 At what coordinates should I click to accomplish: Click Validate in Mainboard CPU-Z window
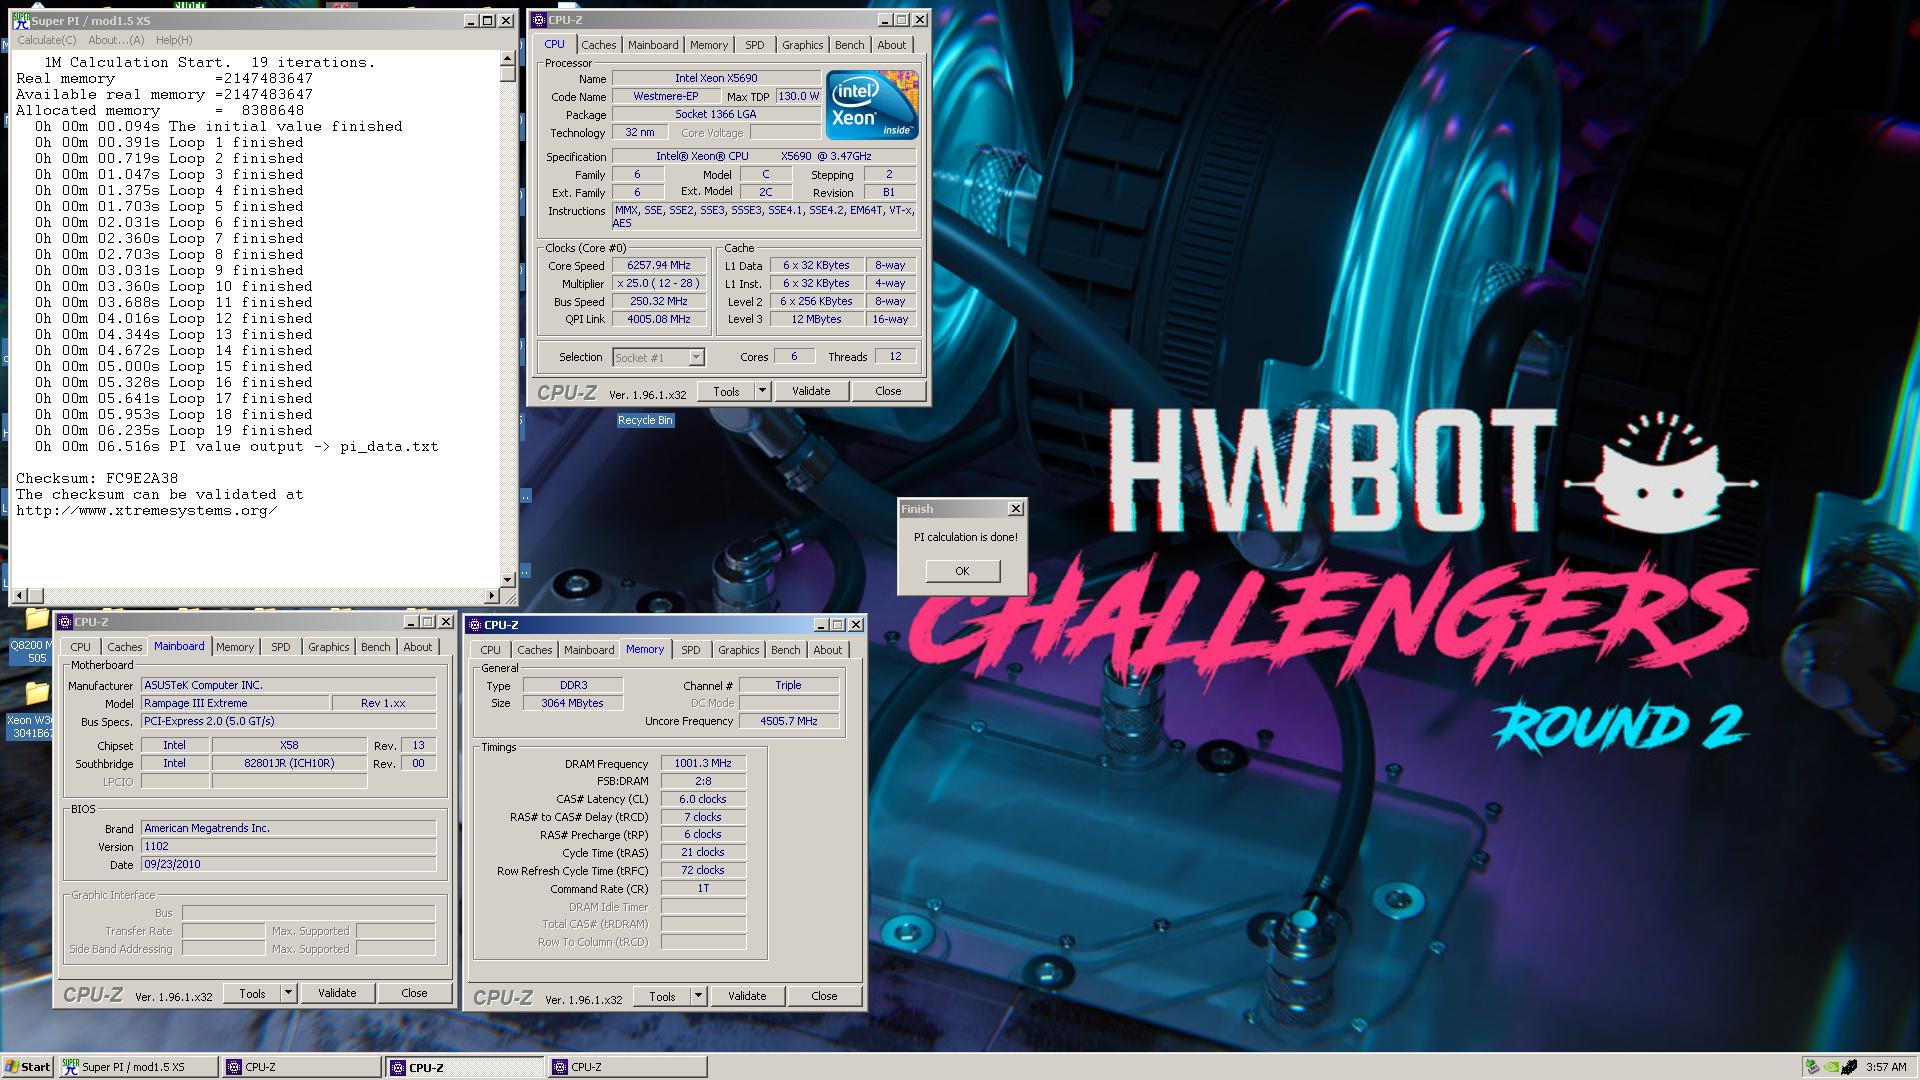(337, 993)
